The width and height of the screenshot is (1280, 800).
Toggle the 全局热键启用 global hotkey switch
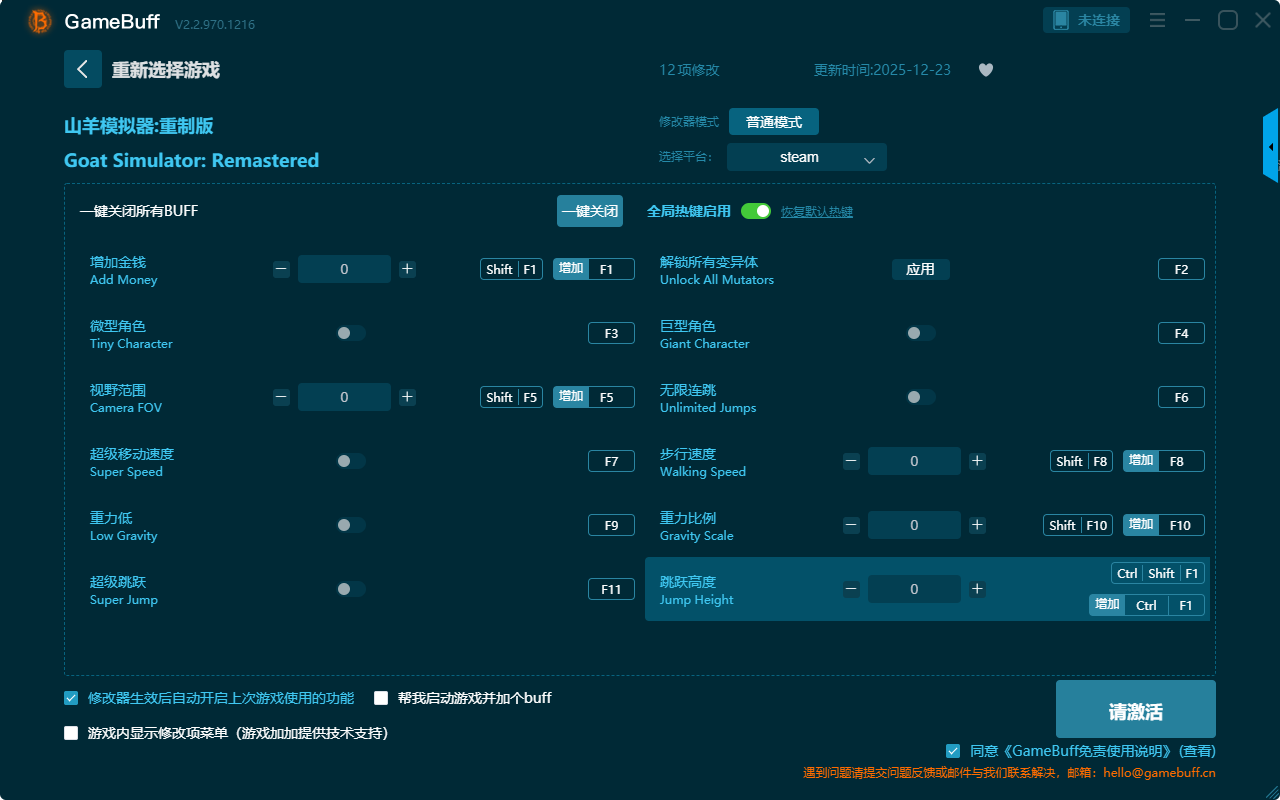coord(756,211)
